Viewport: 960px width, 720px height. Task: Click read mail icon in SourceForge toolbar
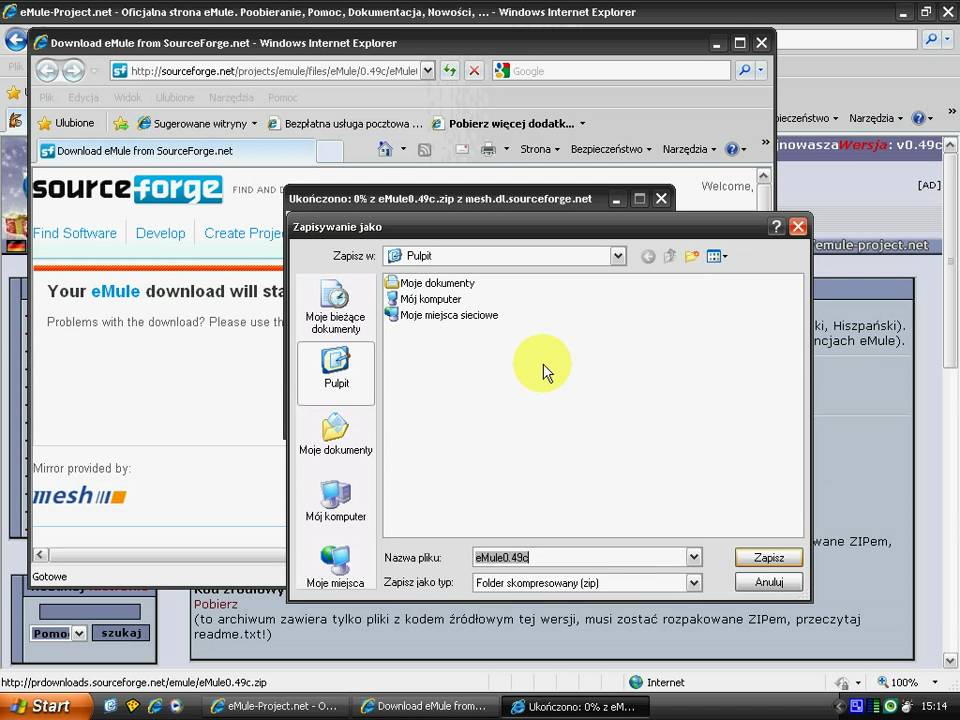coord(462,149)
